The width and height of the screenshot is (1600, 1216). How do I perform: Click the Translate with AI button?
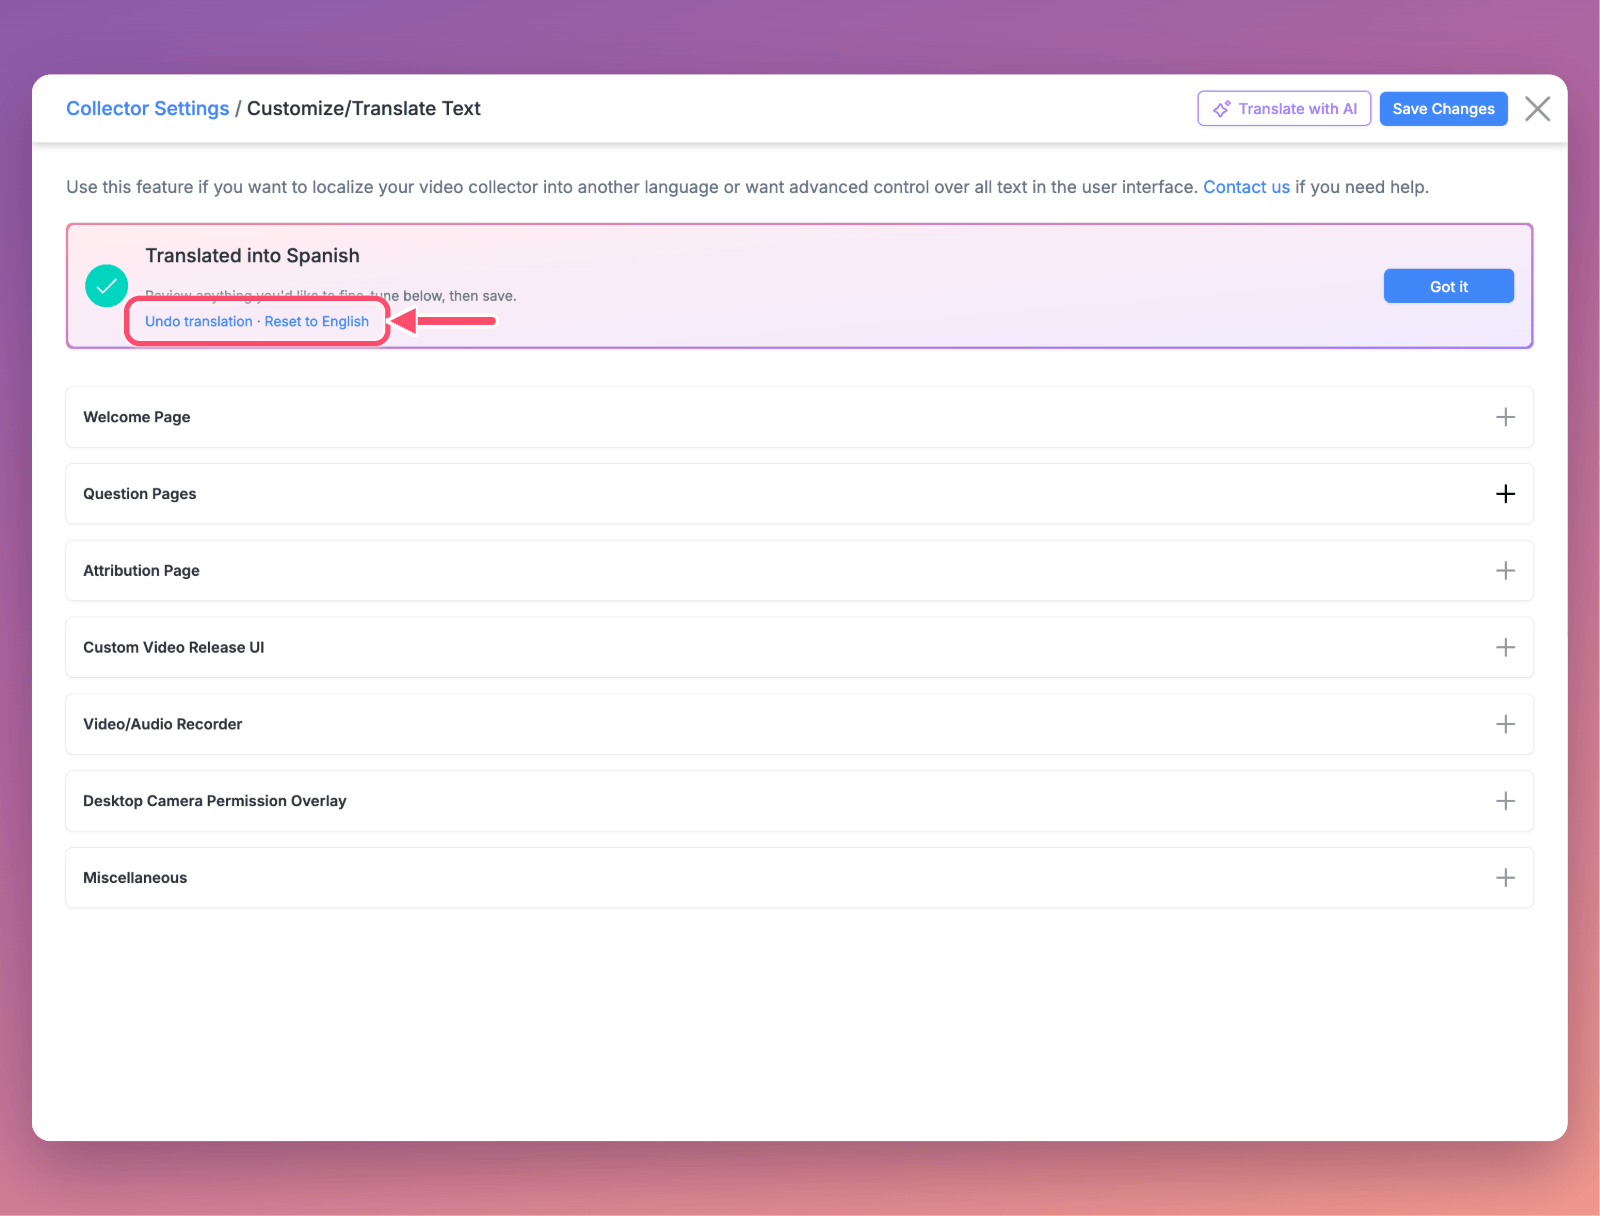pos(1284,109)
